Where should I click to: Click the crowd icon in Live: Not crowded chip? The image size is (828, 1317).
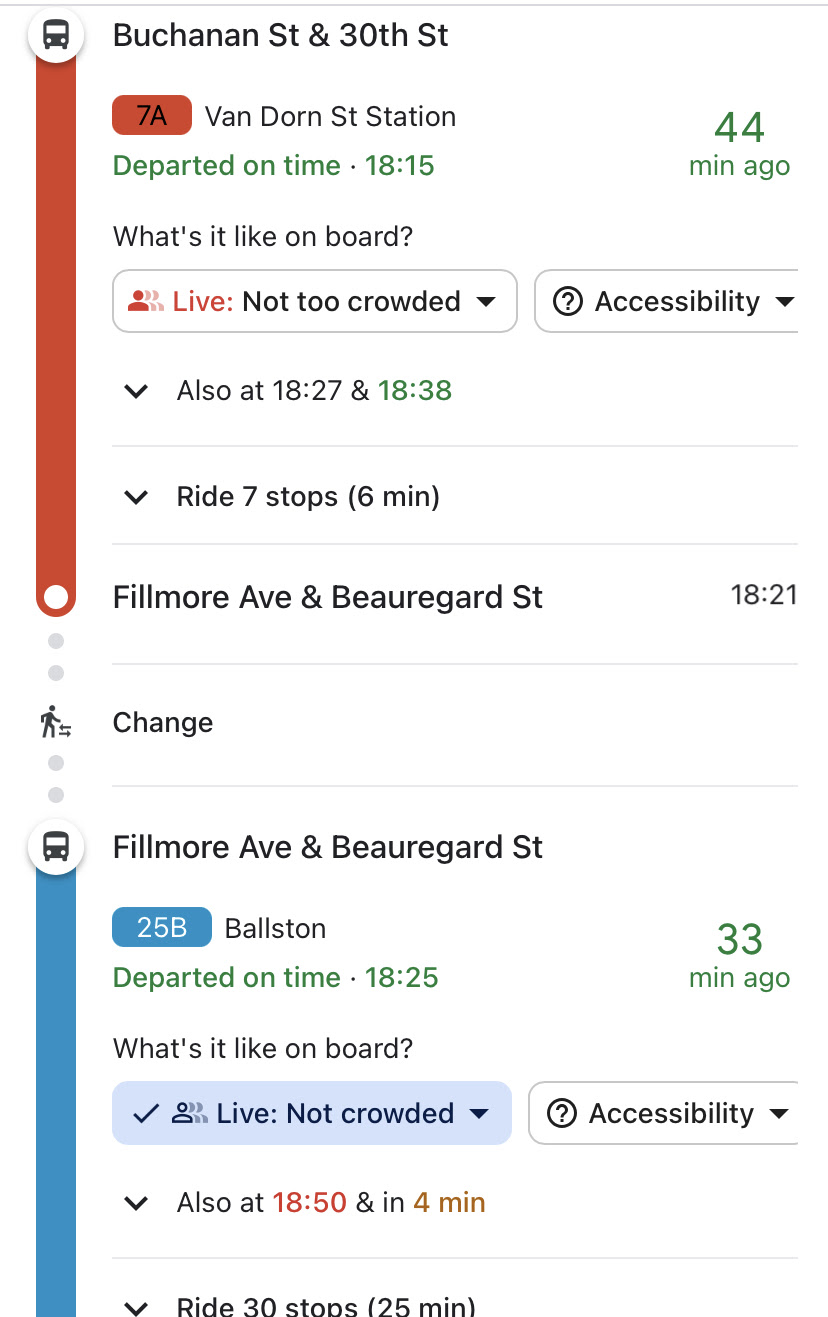coord(190,1113)
